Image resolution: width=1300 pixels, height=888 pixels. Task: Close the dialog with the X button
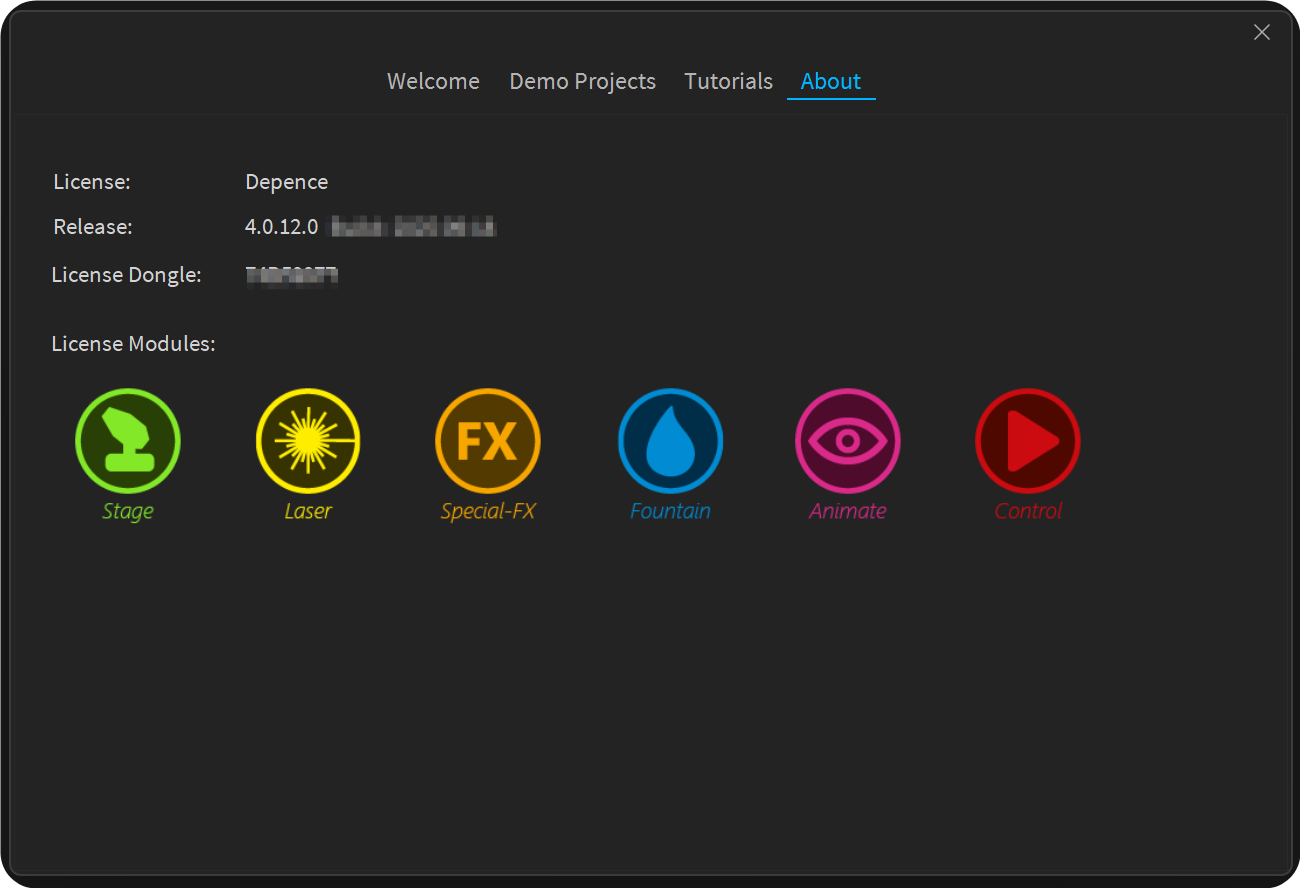[x=1261, y=32]
